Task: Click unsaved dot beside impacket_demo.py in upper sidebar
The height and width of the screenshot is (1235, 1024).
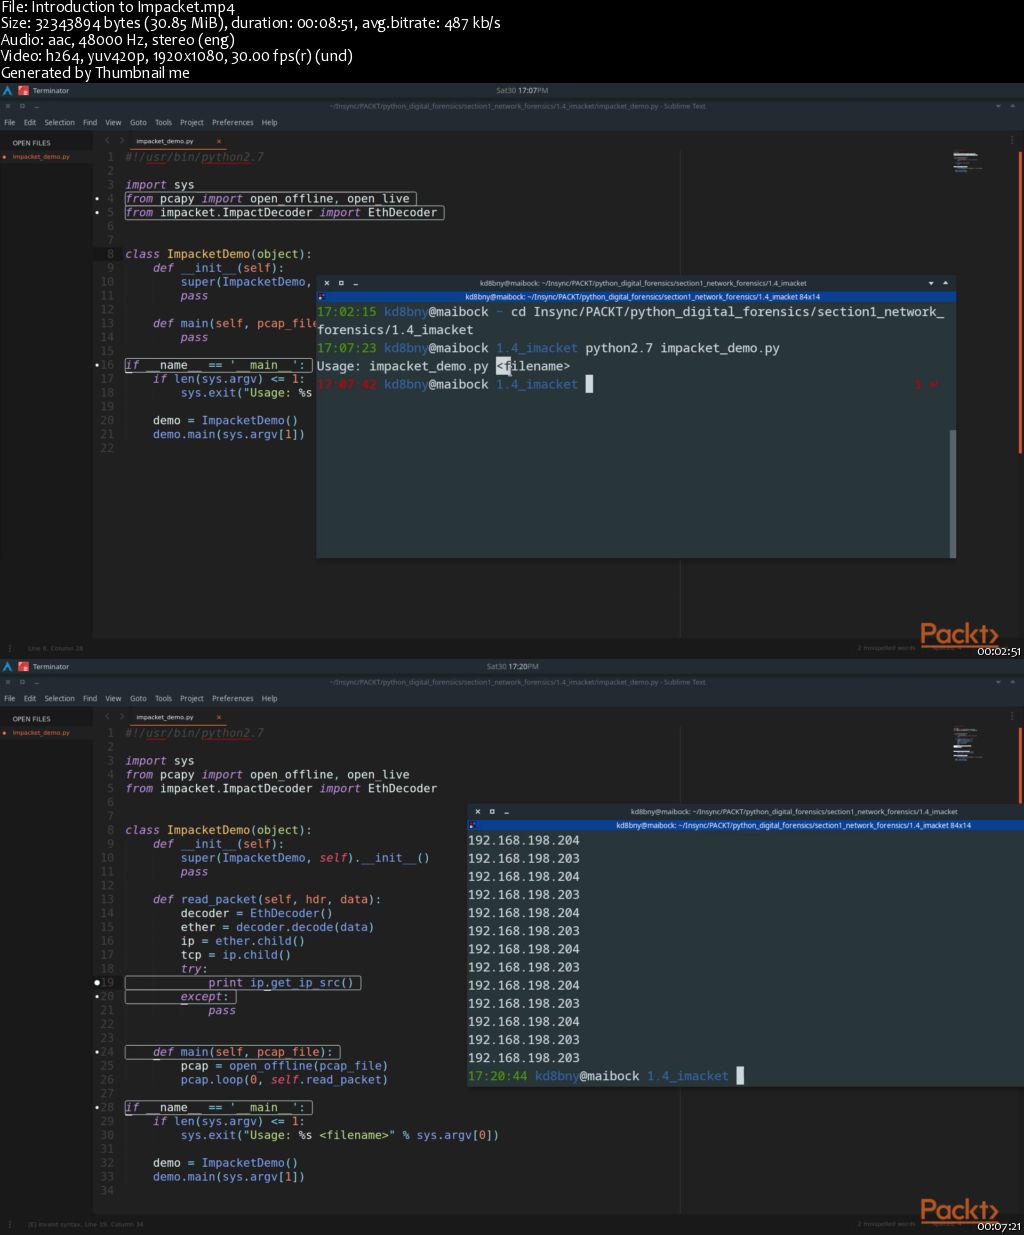Action: click(x=5, y=157)
